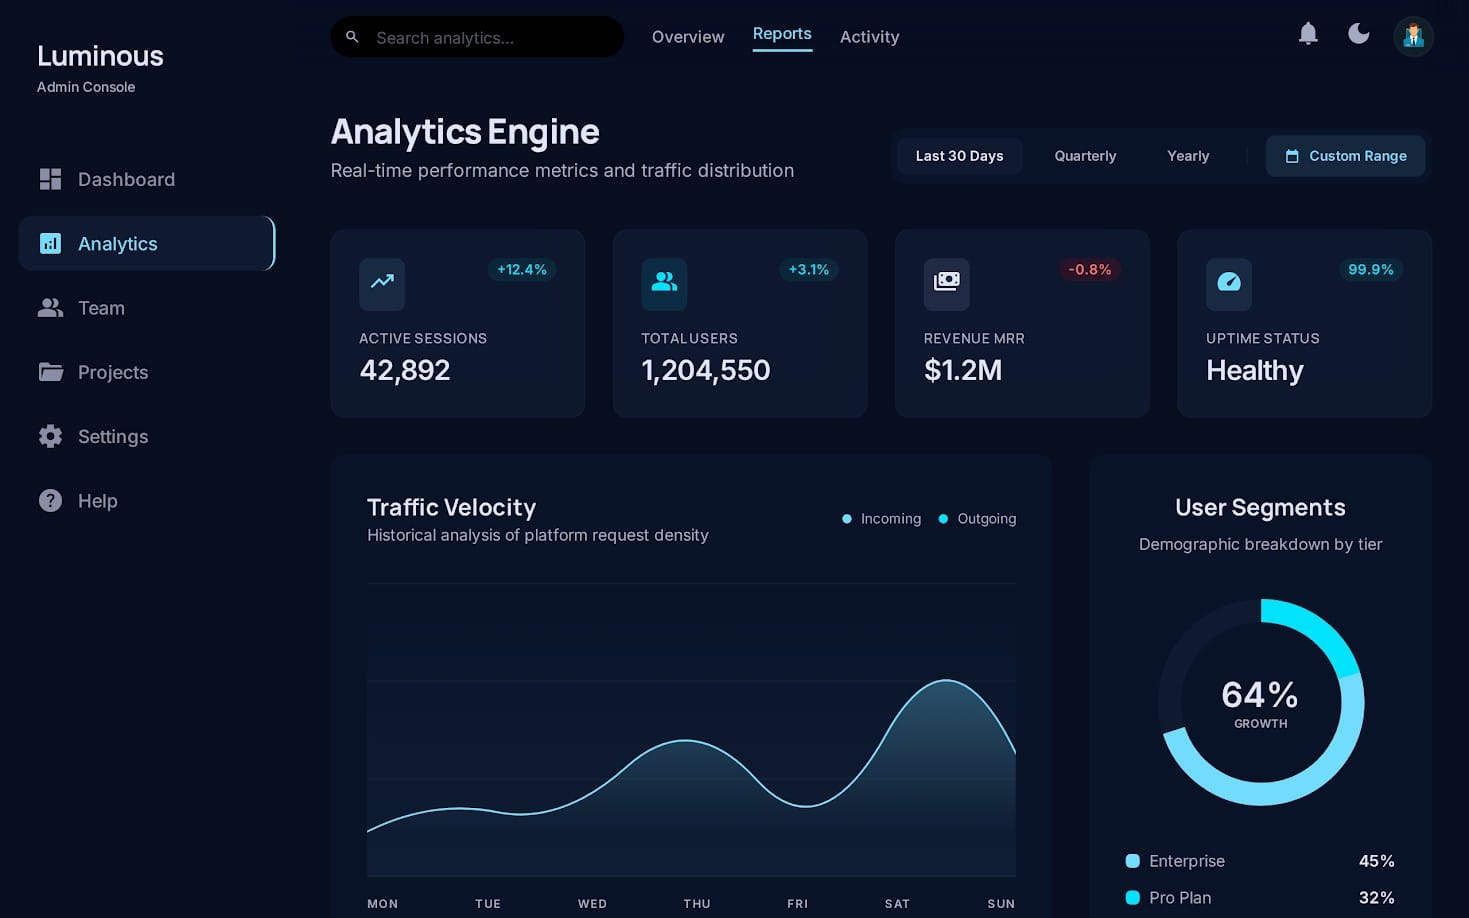This screenshot has width=1469, height=918.
Task: Click the User Segments heading
Action: click(1260, 507)
